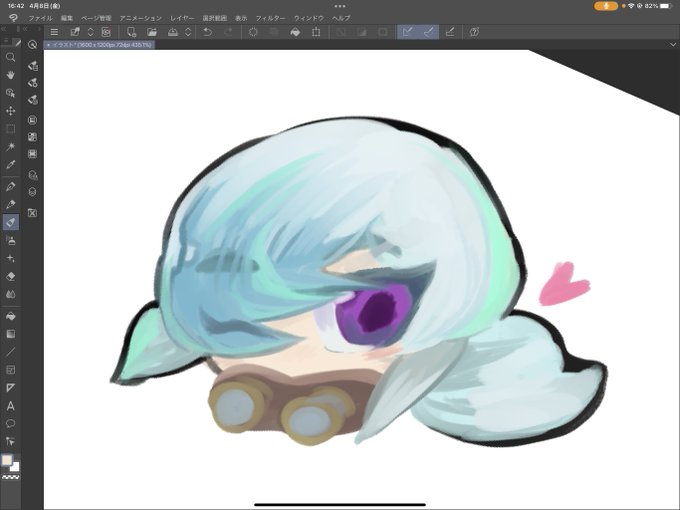Open the ヘルプ menu

(341, 18)
